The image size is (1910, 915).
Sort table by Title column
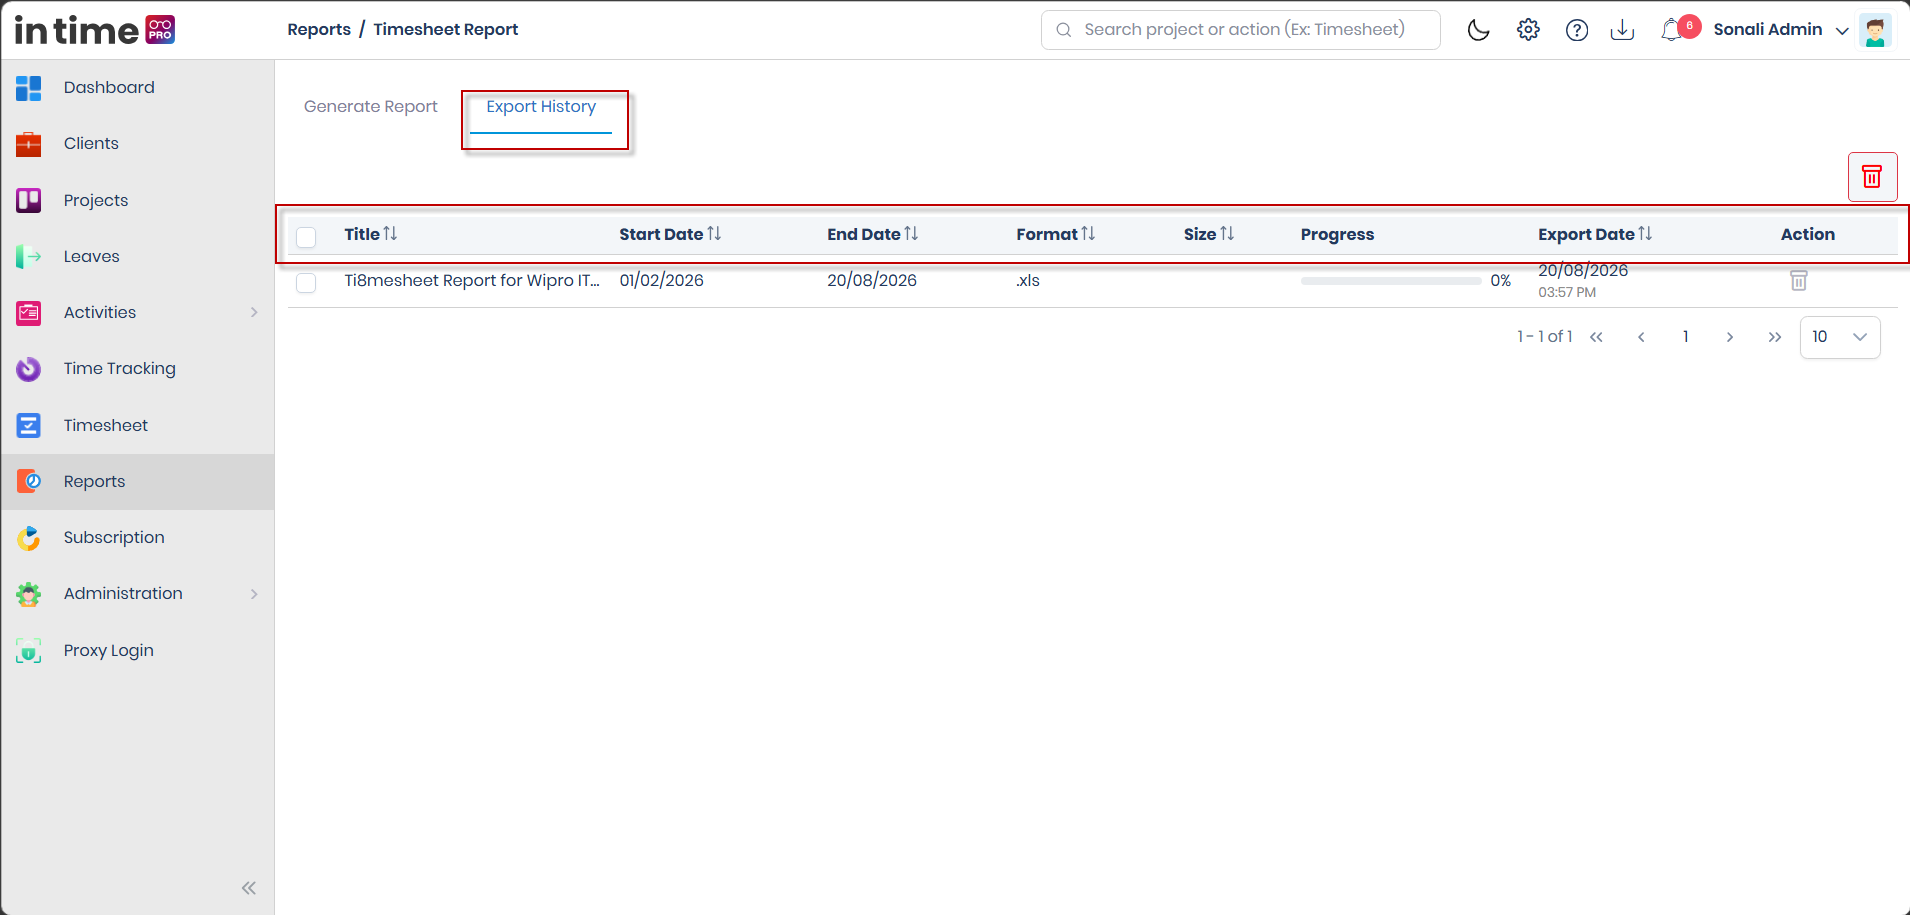(390, 234)
